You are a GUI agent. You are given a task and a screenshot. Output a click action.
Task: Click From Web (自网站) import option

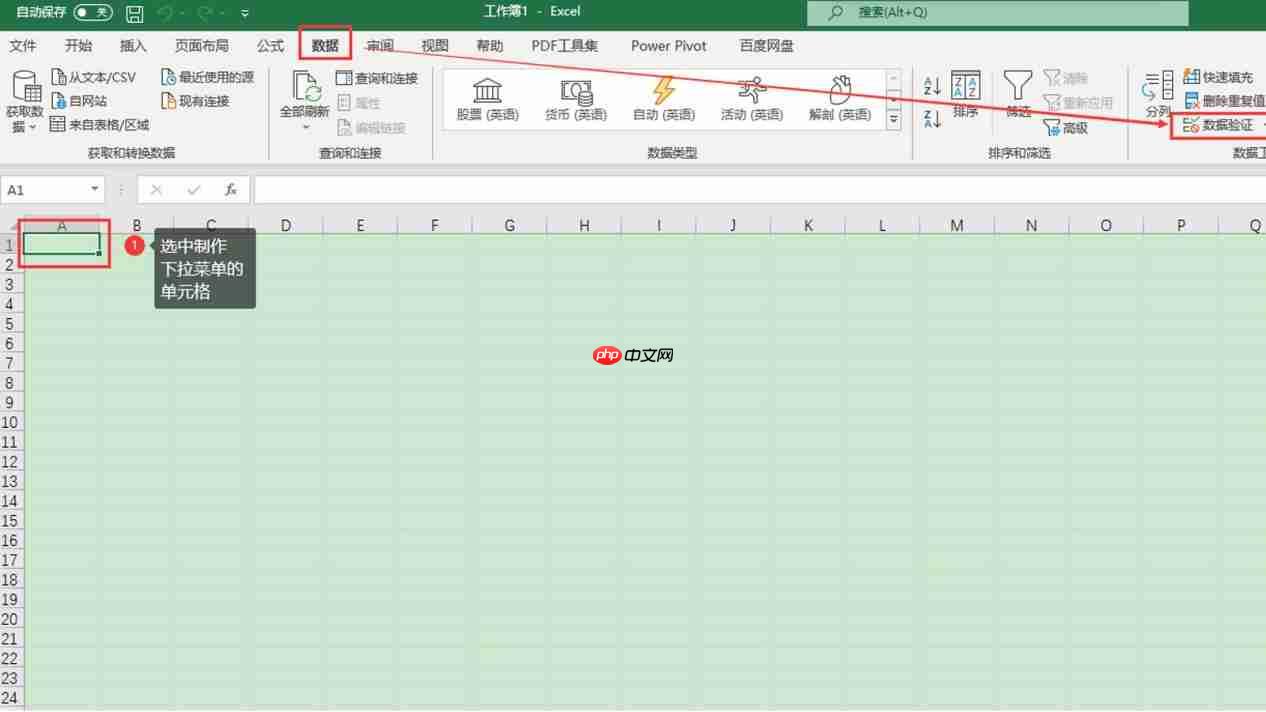click(x=79, y=101)
